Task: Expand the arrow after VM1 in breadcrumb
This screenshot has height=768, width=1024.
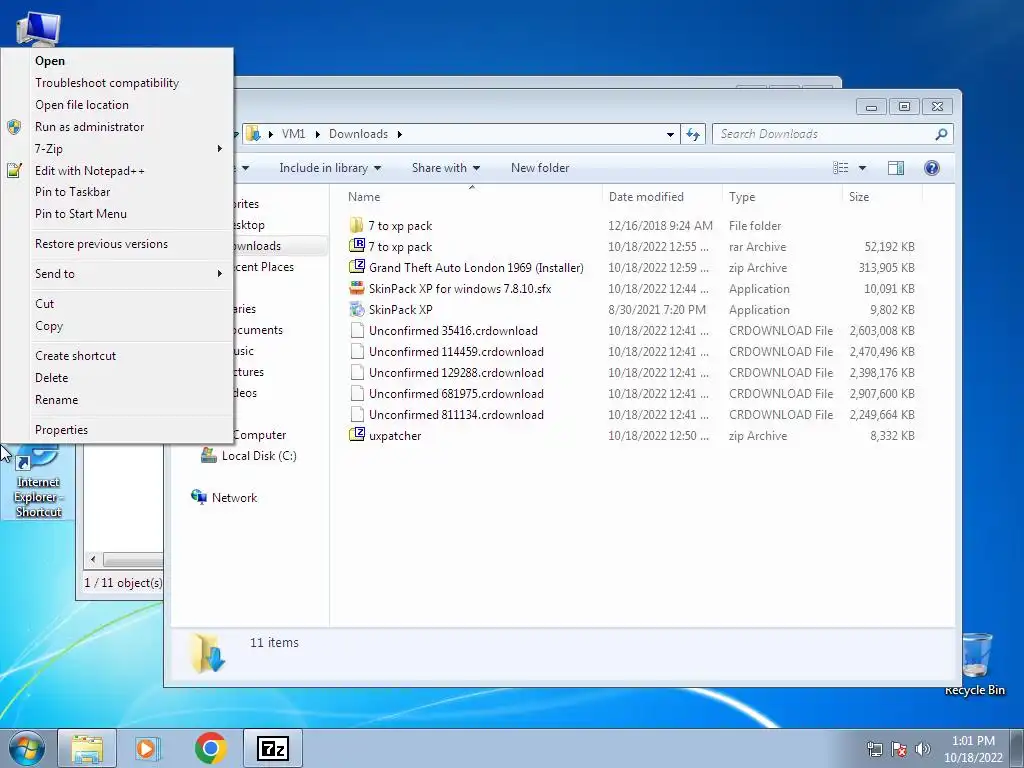Action: tap(317, 135)
